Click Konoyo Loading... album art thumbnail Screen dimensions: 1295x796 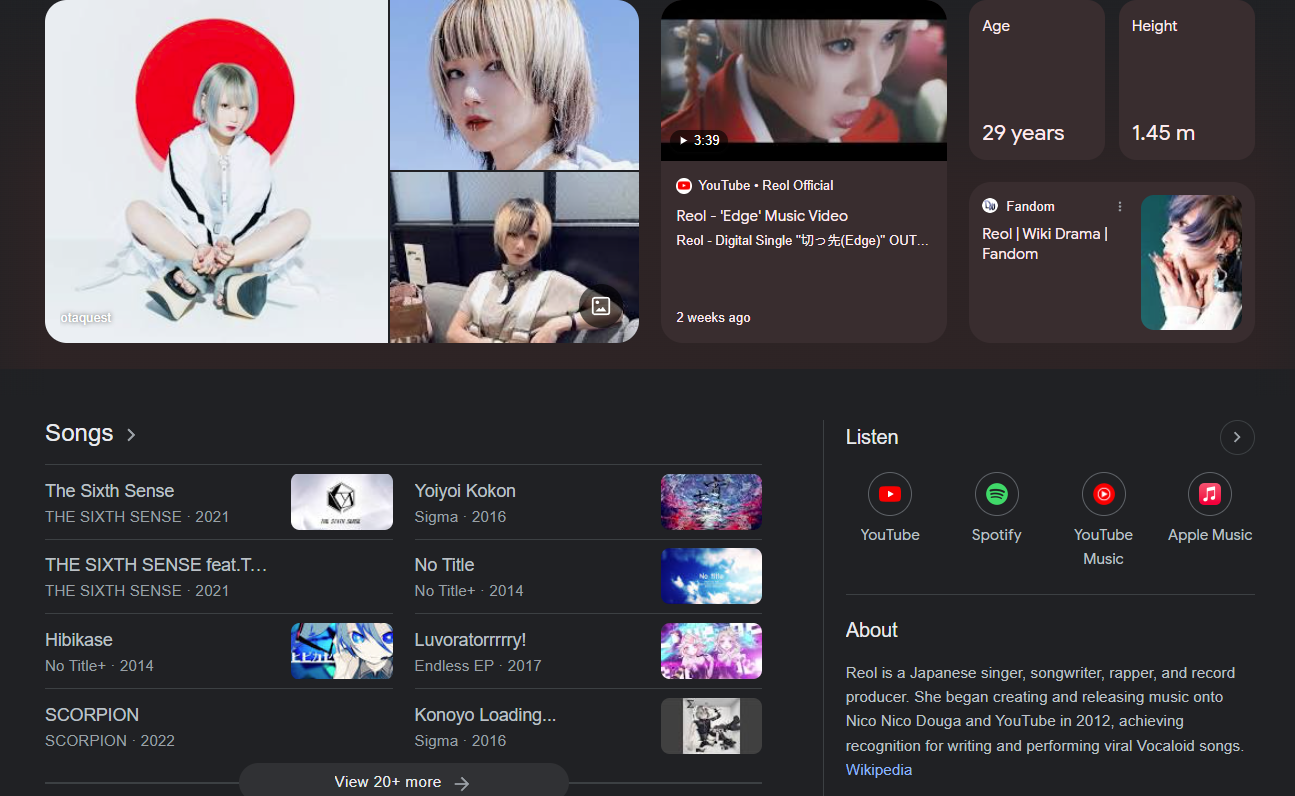click(x=711, y=726)
